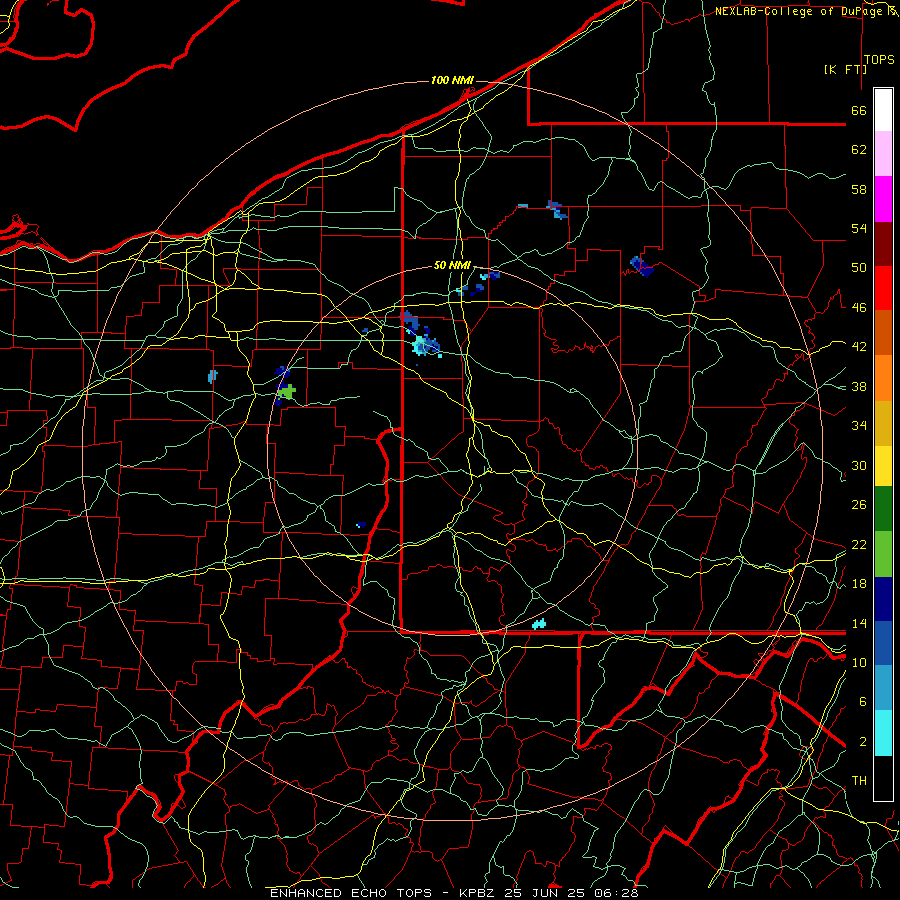Click the dark green legend swatch
900x900 pixels.
pos(883,509)
